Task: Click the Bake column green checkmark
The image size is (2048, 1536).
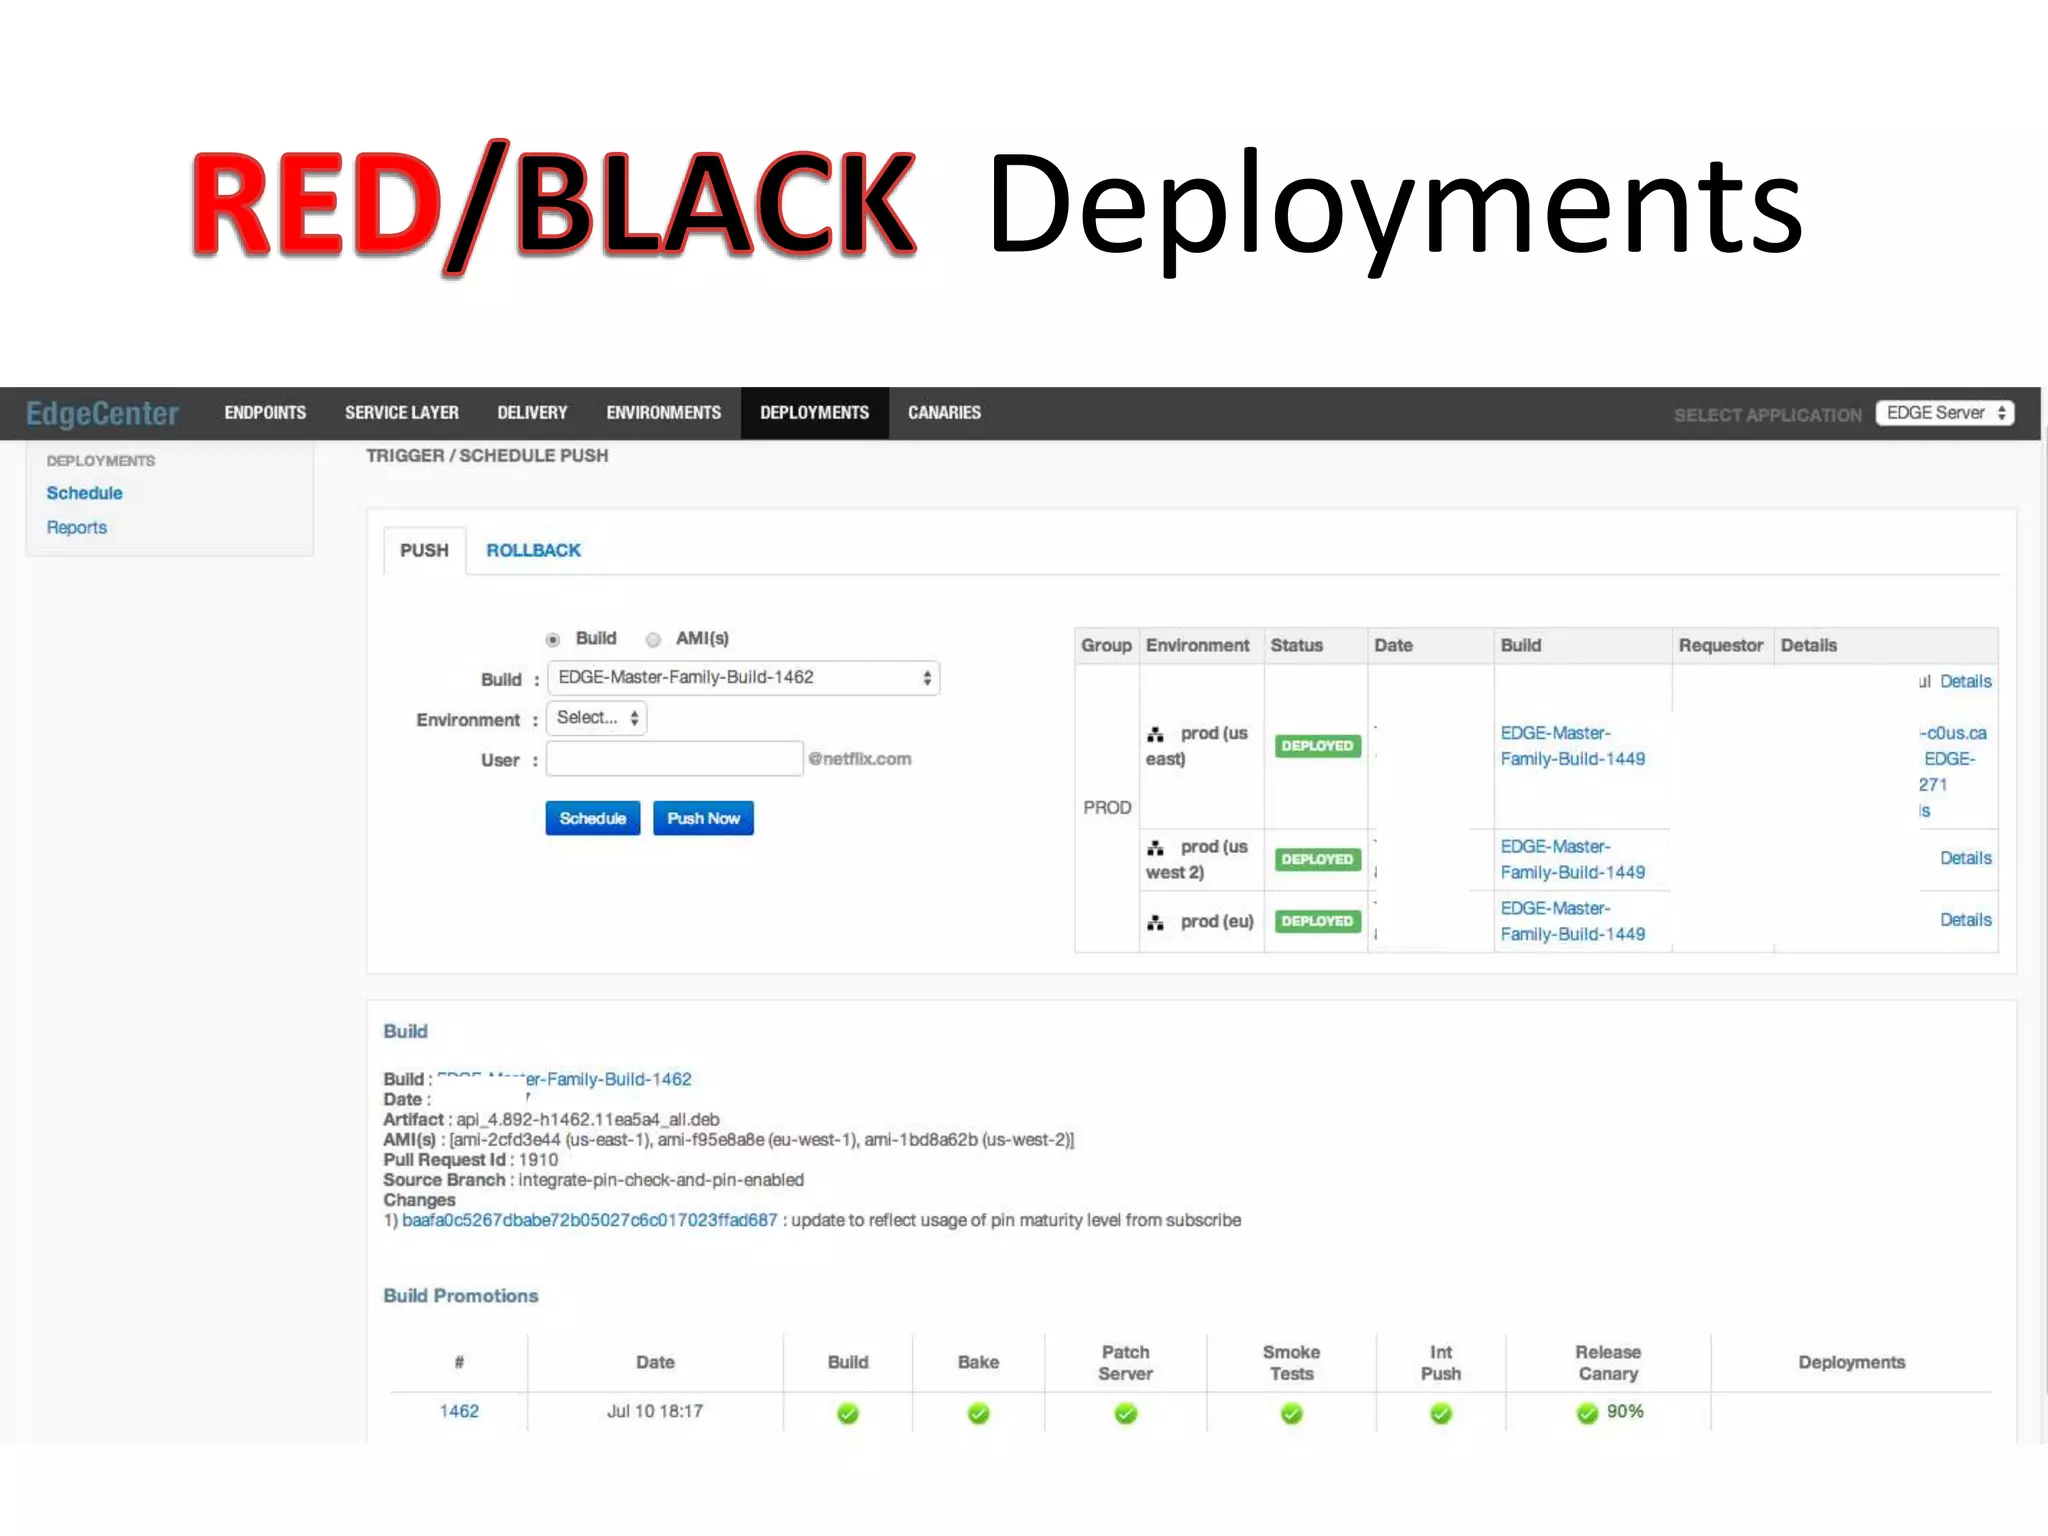Action: 978,1413
